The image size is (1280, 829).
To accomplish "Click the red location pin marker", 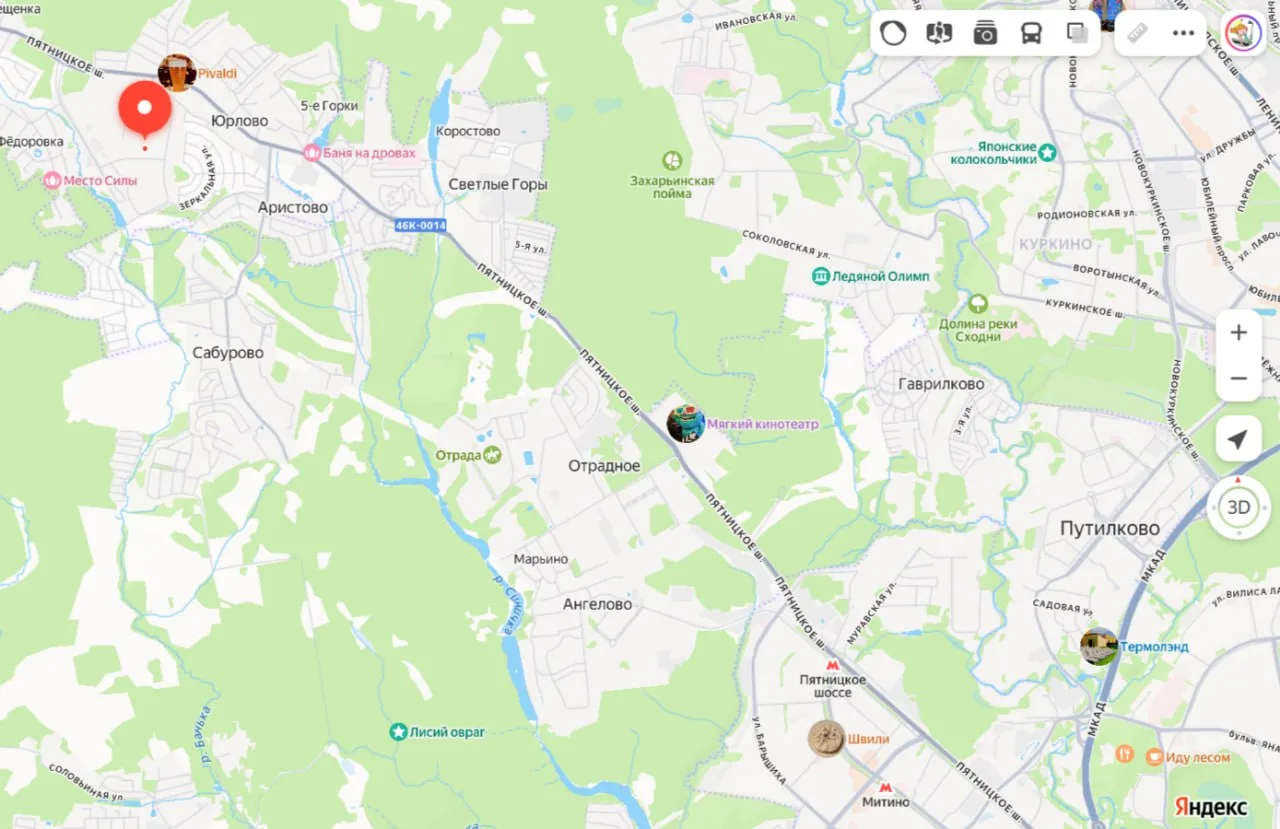I will (x=144, y=110).
